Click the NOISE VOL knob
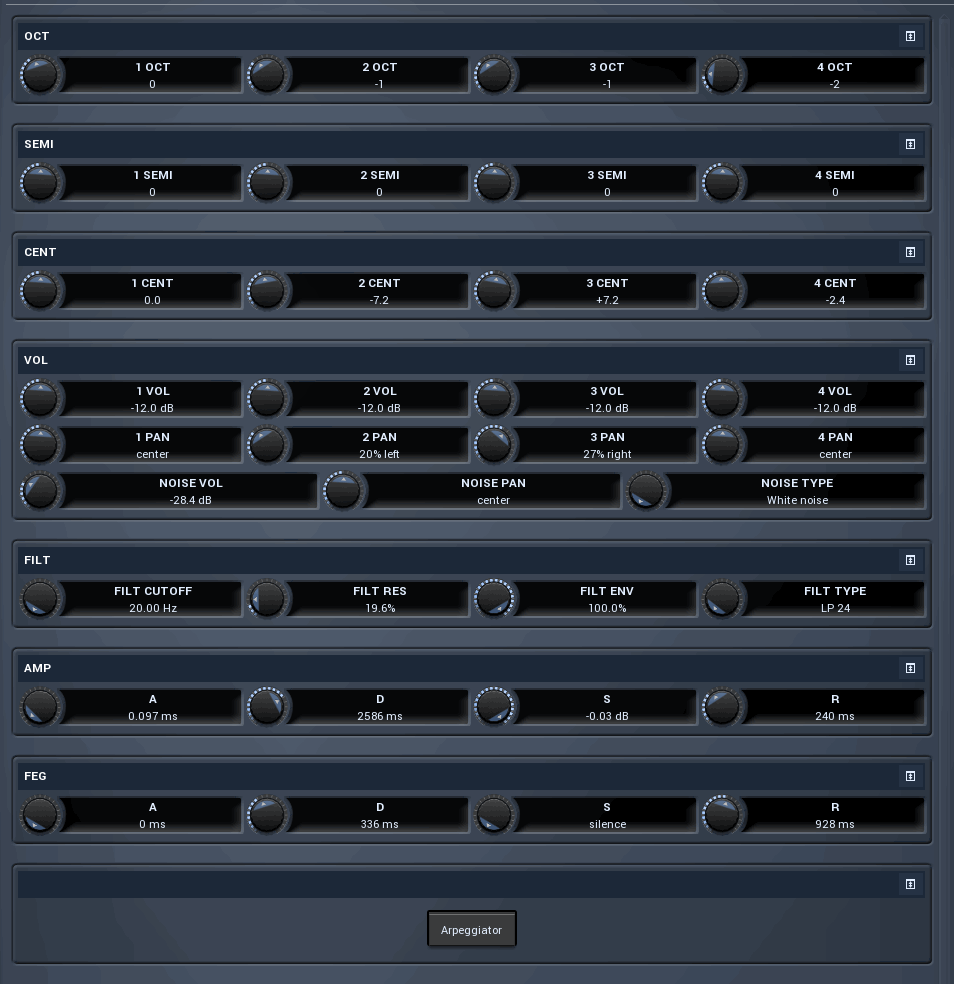The width and height of the screenshot is (954, 984). coord(40,491)
